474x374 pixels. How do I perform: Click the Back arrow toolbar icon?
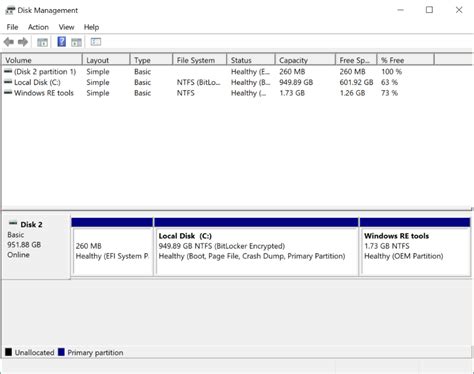click(9, 42)
